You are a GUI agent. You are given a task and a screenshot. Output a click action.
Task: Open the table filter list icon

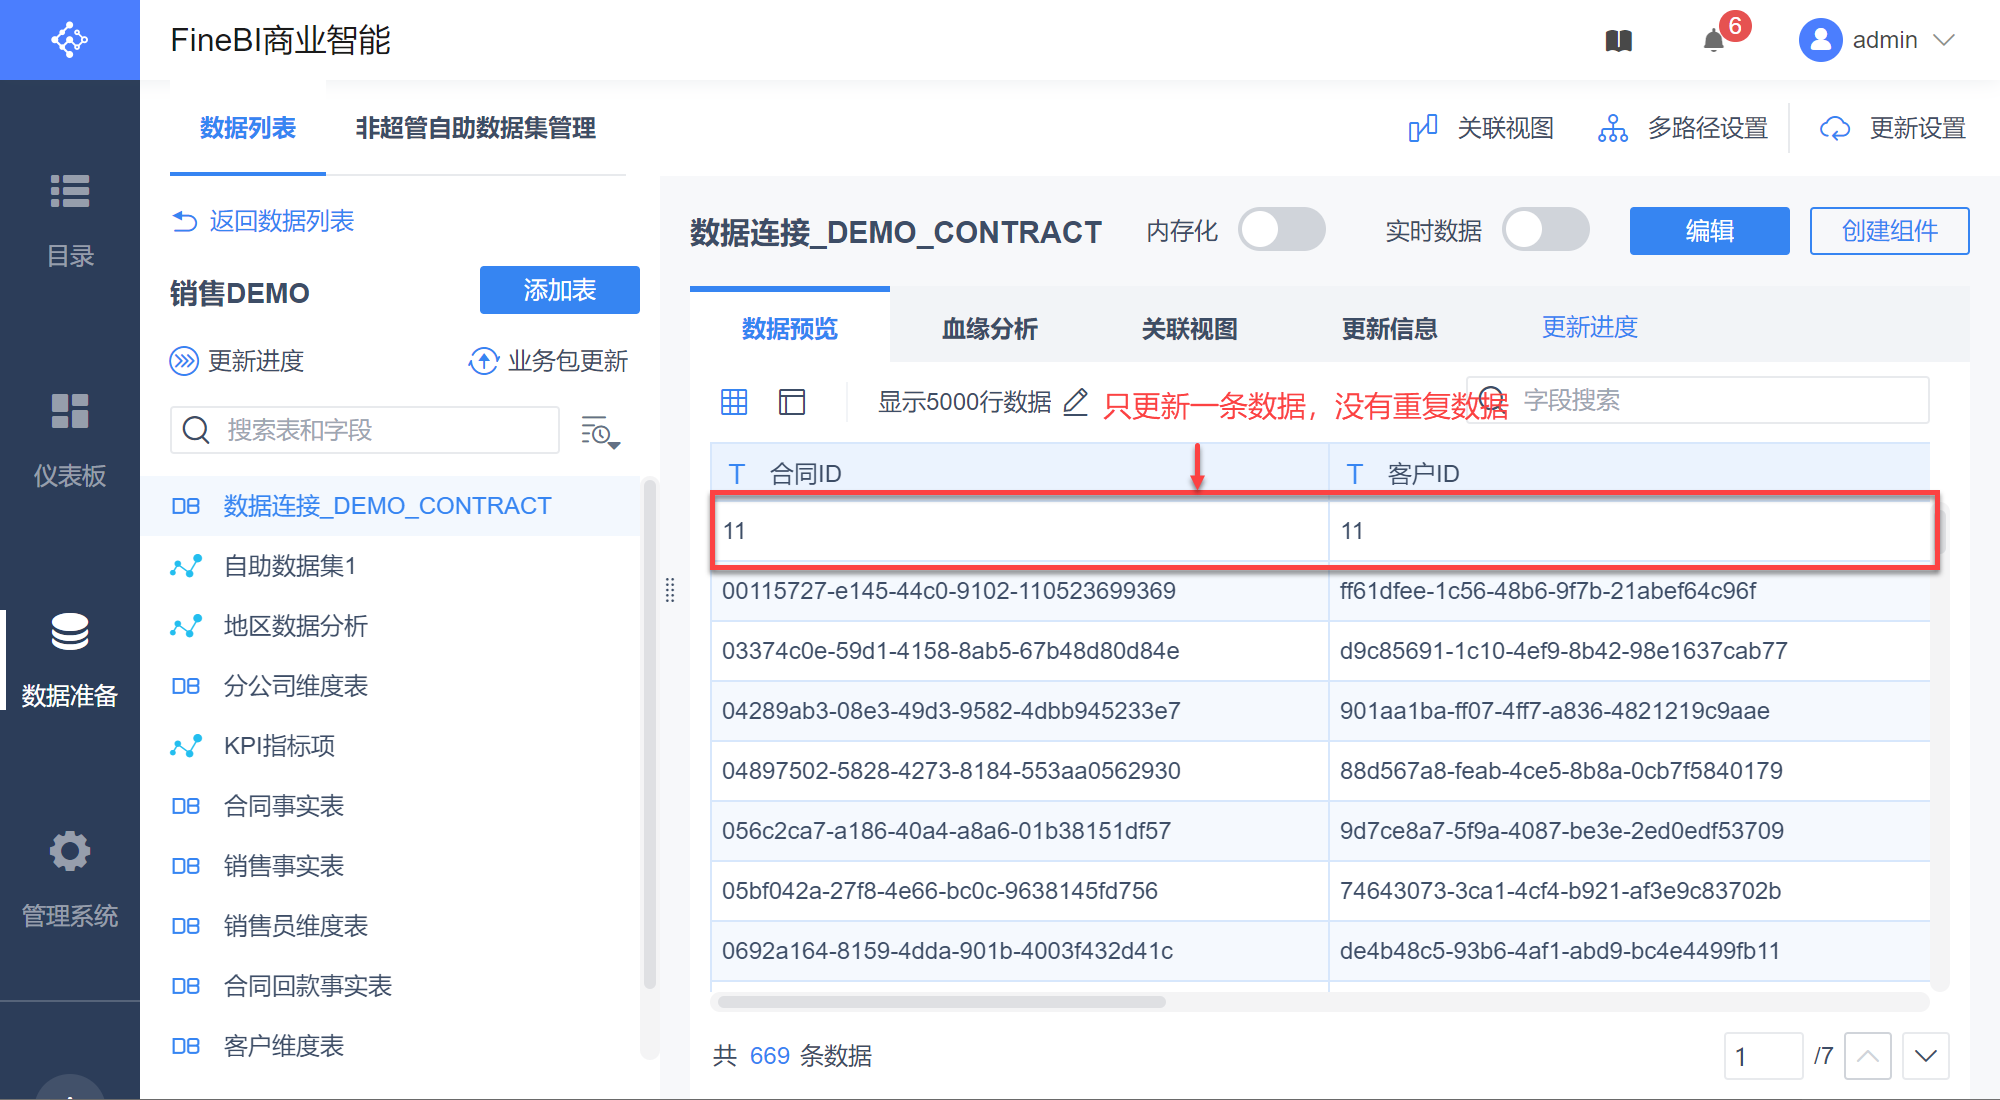click(x=600, y=431)
